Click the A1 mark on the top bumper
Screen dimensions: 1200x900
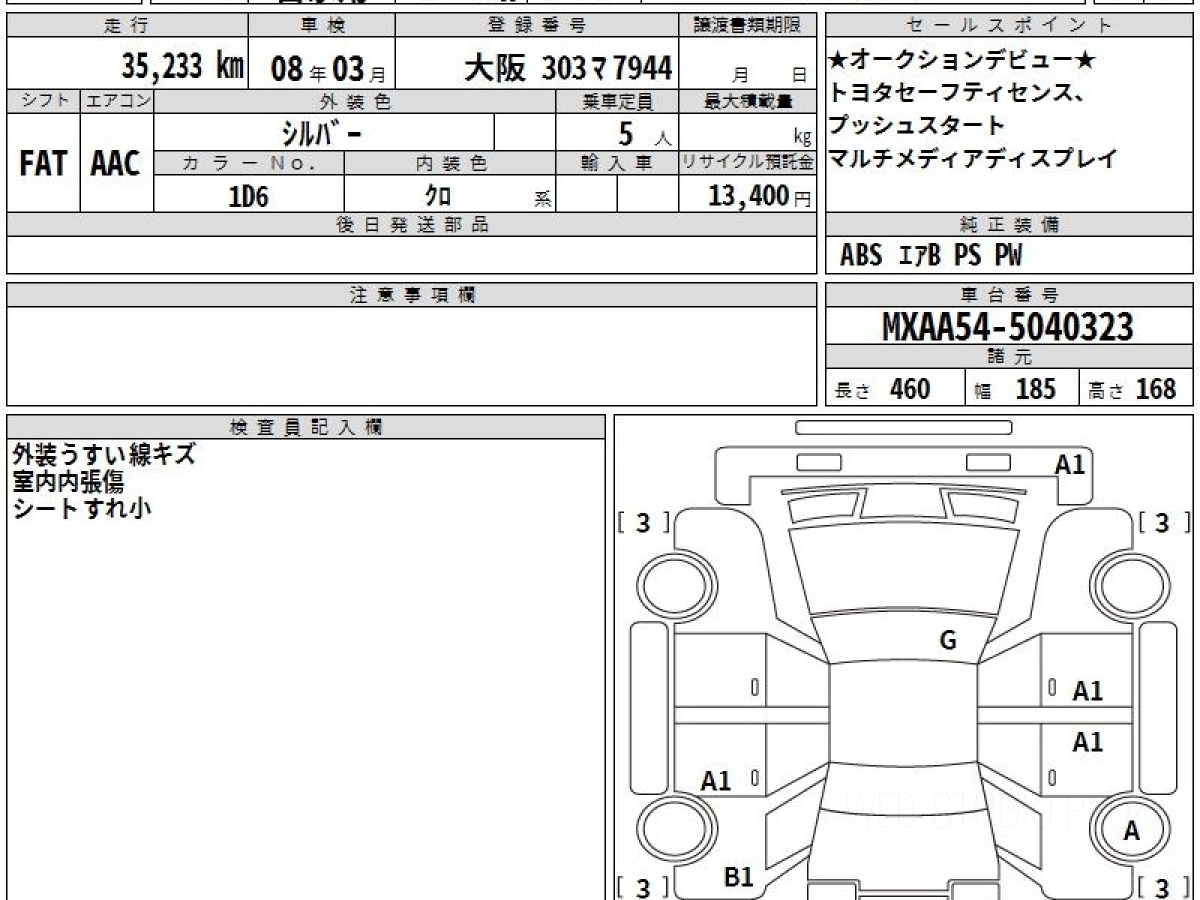pos(1070,464)
